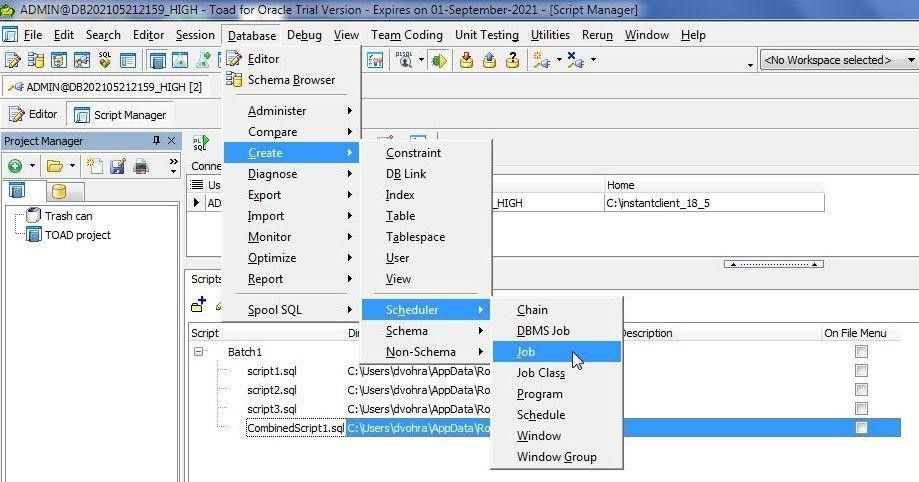Click the commit (red down arrow) icon
The image size is (919, 482).
tap(467, 60)
